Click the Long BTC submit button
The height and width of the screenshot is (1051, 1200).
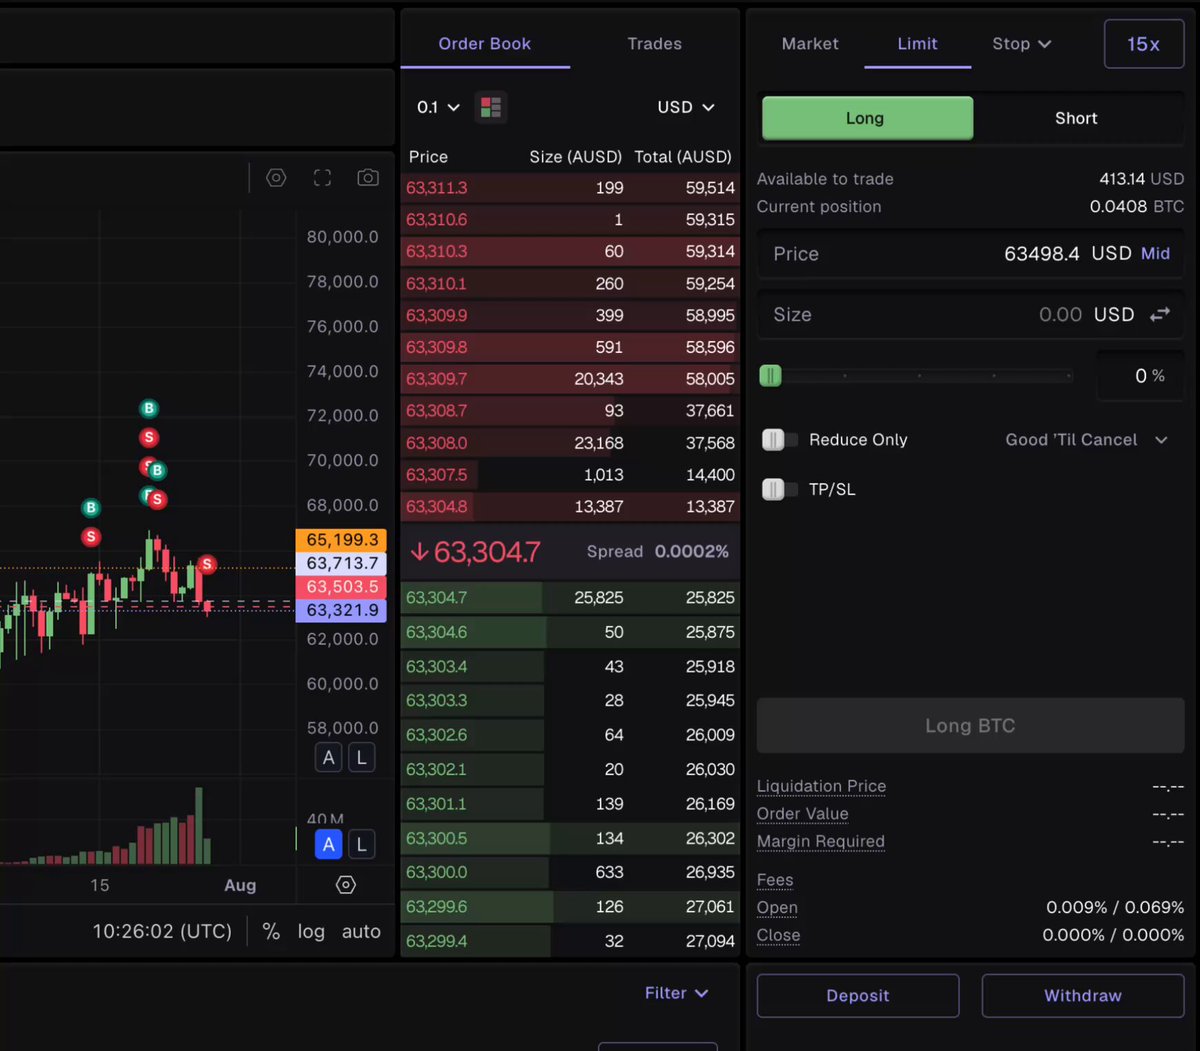coord(970,726)
